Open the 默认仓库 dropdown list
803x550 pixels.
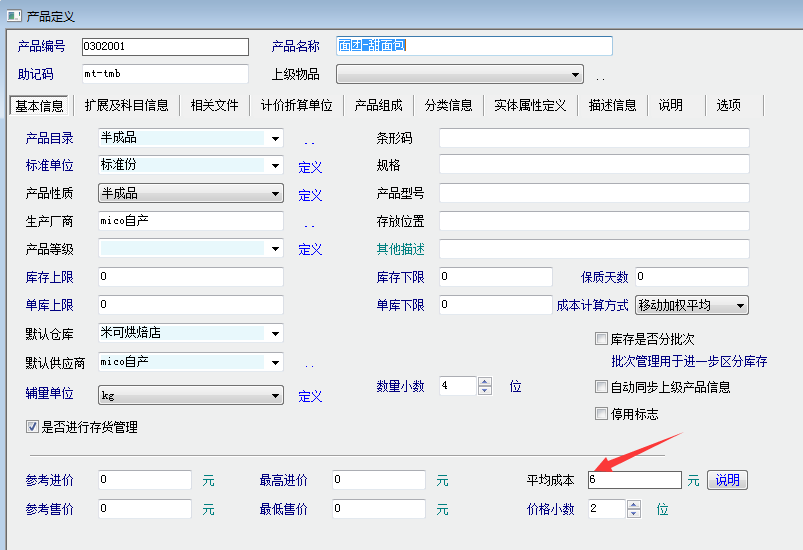275,333
